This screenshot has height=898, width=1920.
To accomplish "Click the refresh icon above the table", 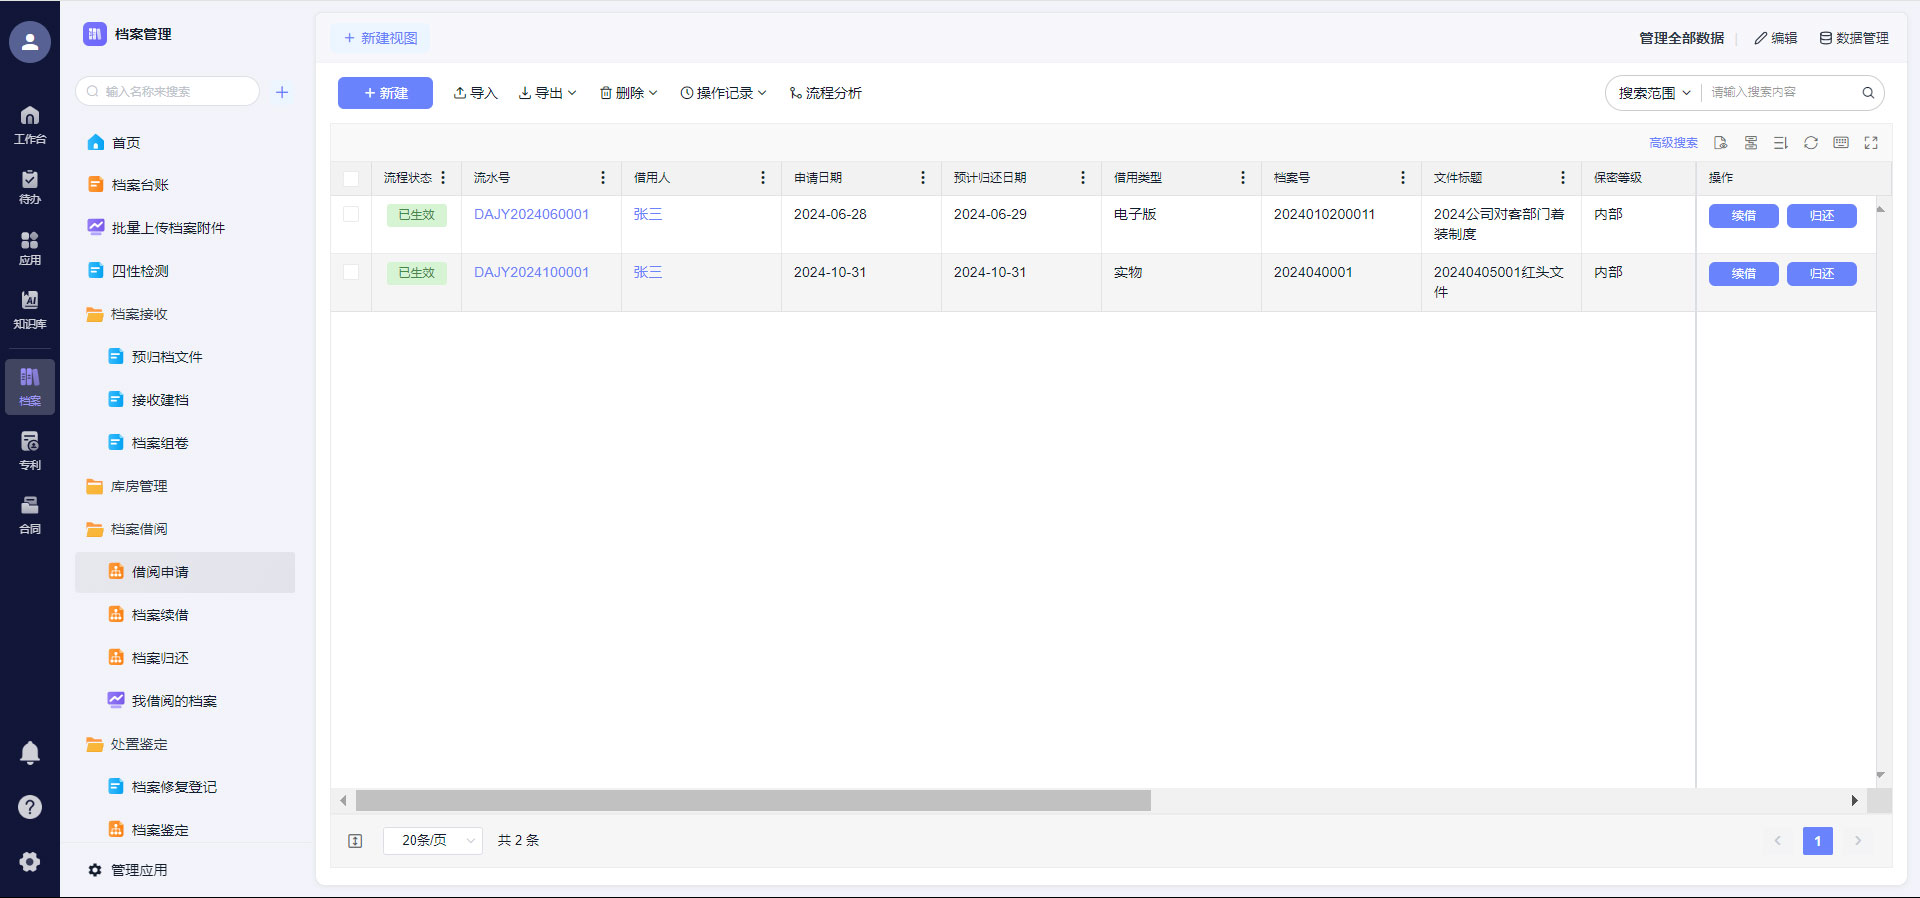I will [x=1810, y=143].
